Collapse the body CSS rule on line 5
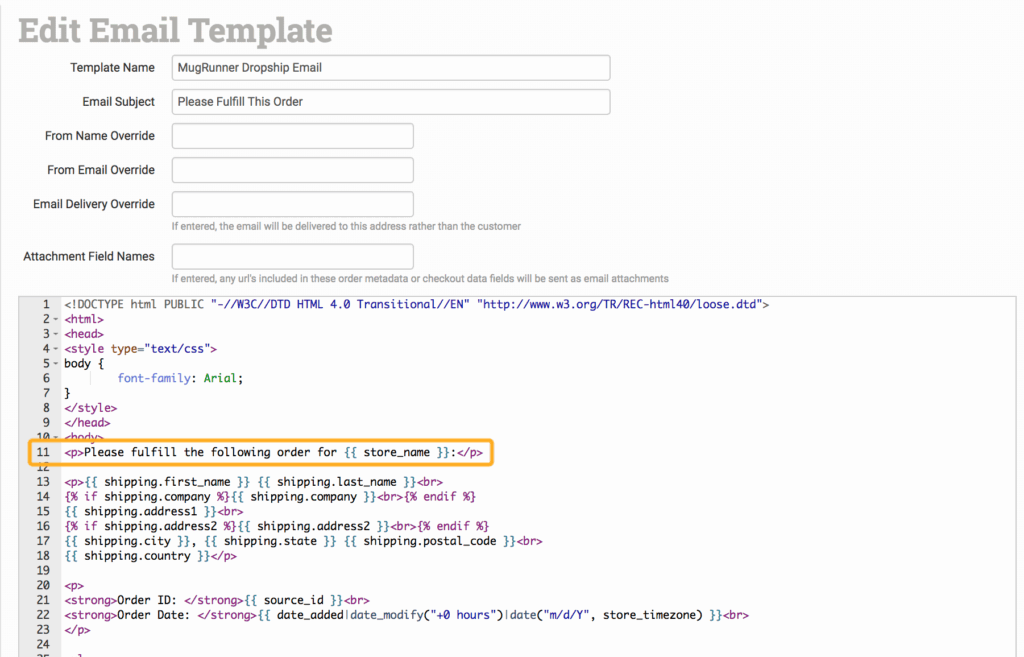Image resolution: width=1024 pixels, height=657 pixels. (53, 364)
